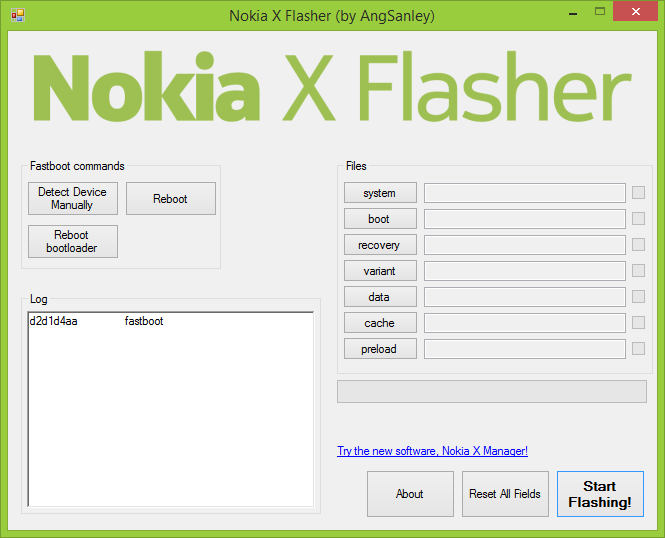Close the Nokia X Flasher window
Image resolution: width=665 pixels, height=538 pixels.
635,11
